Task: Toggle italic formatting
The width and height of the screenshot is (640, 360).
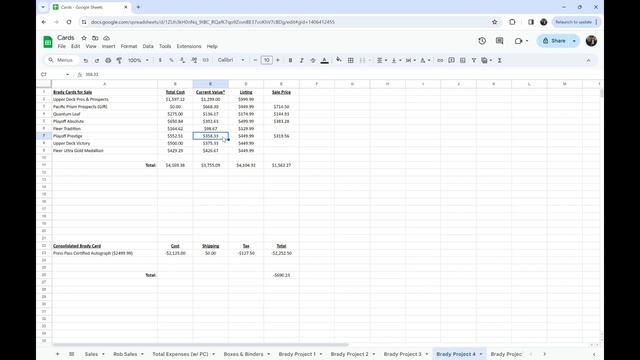Action: 302,60
